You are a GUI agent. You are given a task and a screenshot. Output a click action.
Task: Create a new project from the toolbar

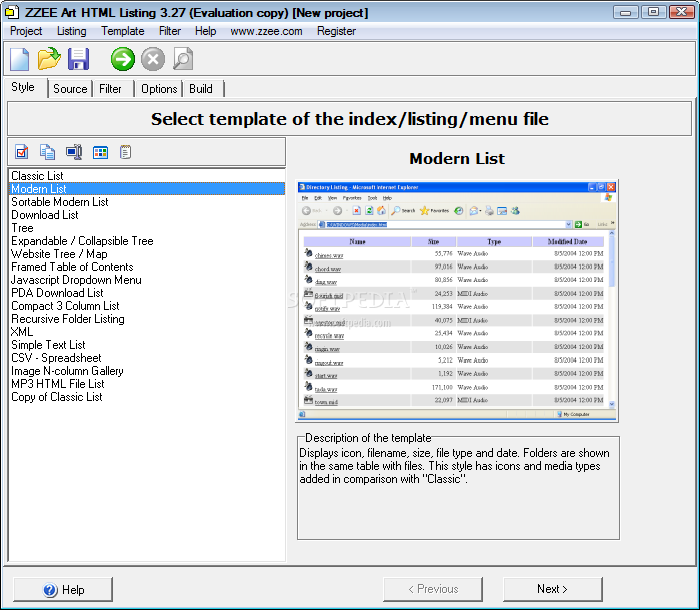pyautogui.click(x=19, y=59)
